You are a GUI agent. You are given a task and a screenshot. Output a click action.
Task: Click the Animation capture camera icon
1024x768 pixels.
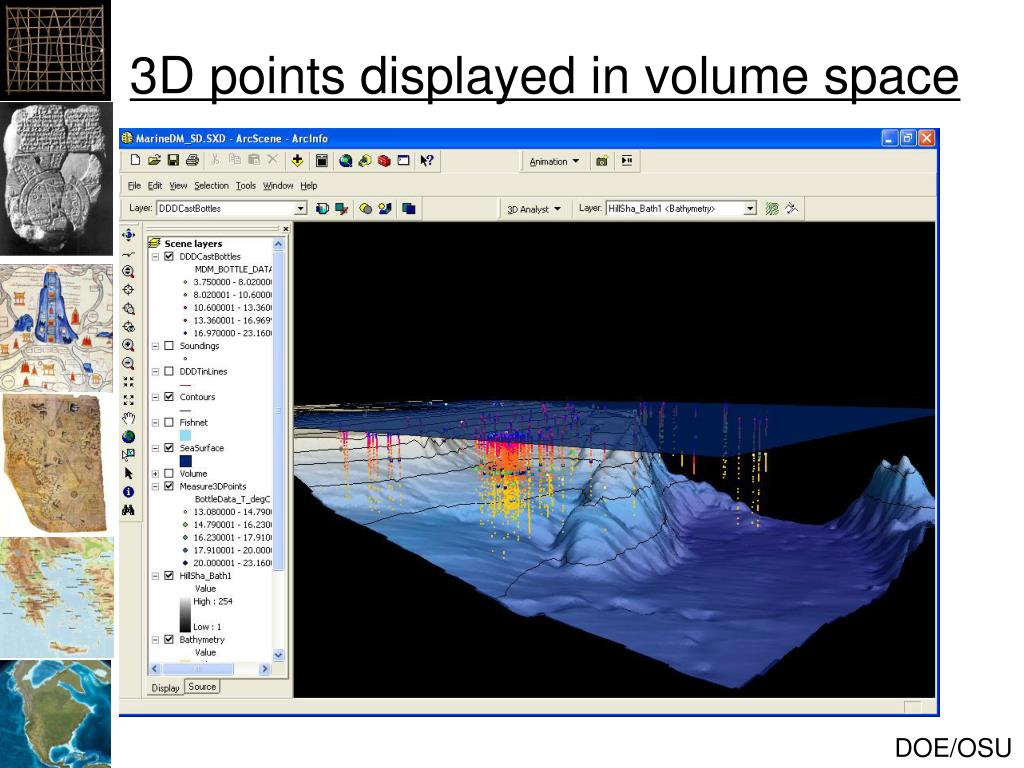coord(601,161)
